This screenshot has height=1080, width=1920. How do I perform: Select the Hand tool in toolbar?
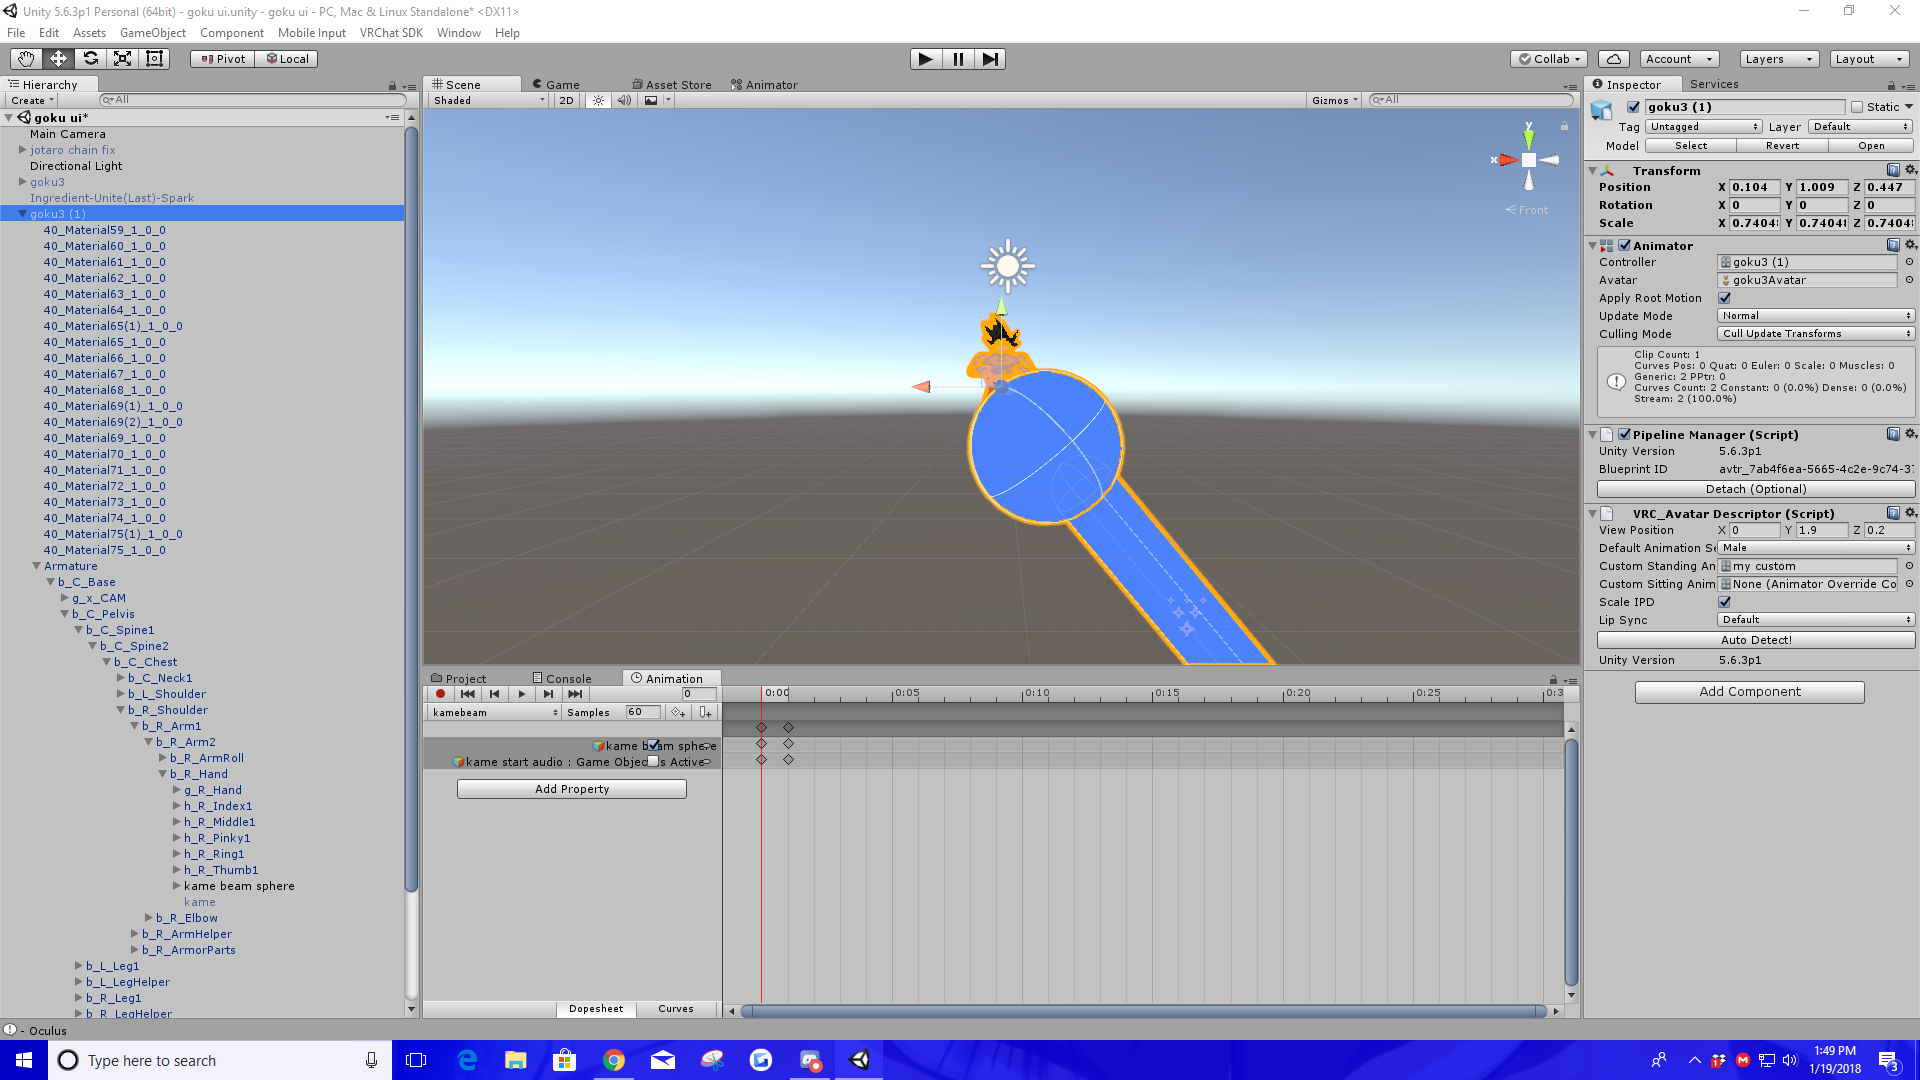[x=26, y=59]
